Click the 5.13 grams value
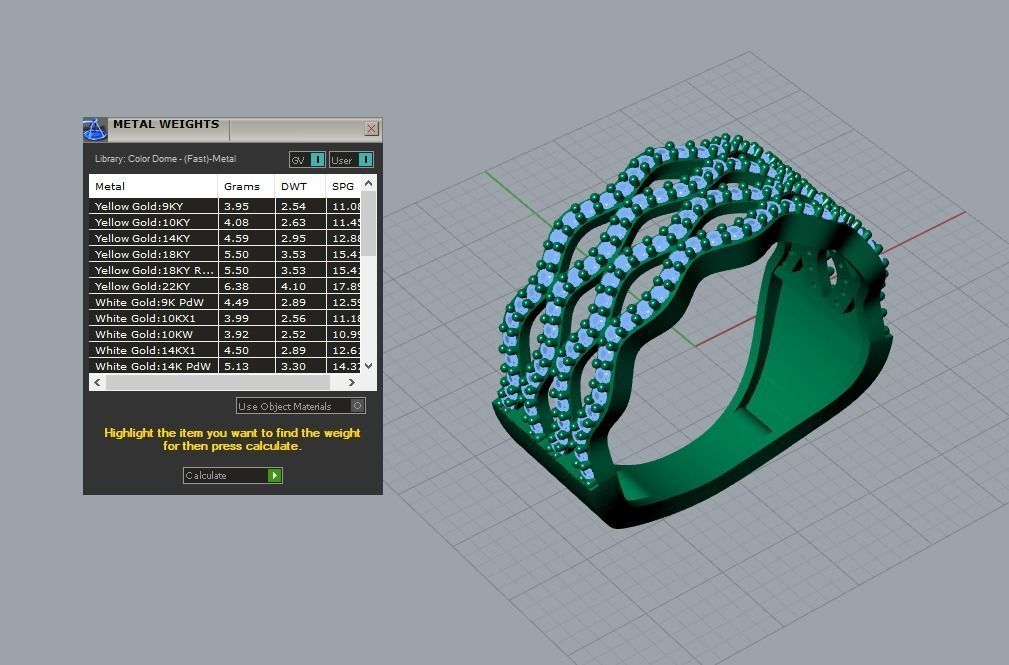The image size is (1009, 665). pyautogui.click(x=236, y=366)
